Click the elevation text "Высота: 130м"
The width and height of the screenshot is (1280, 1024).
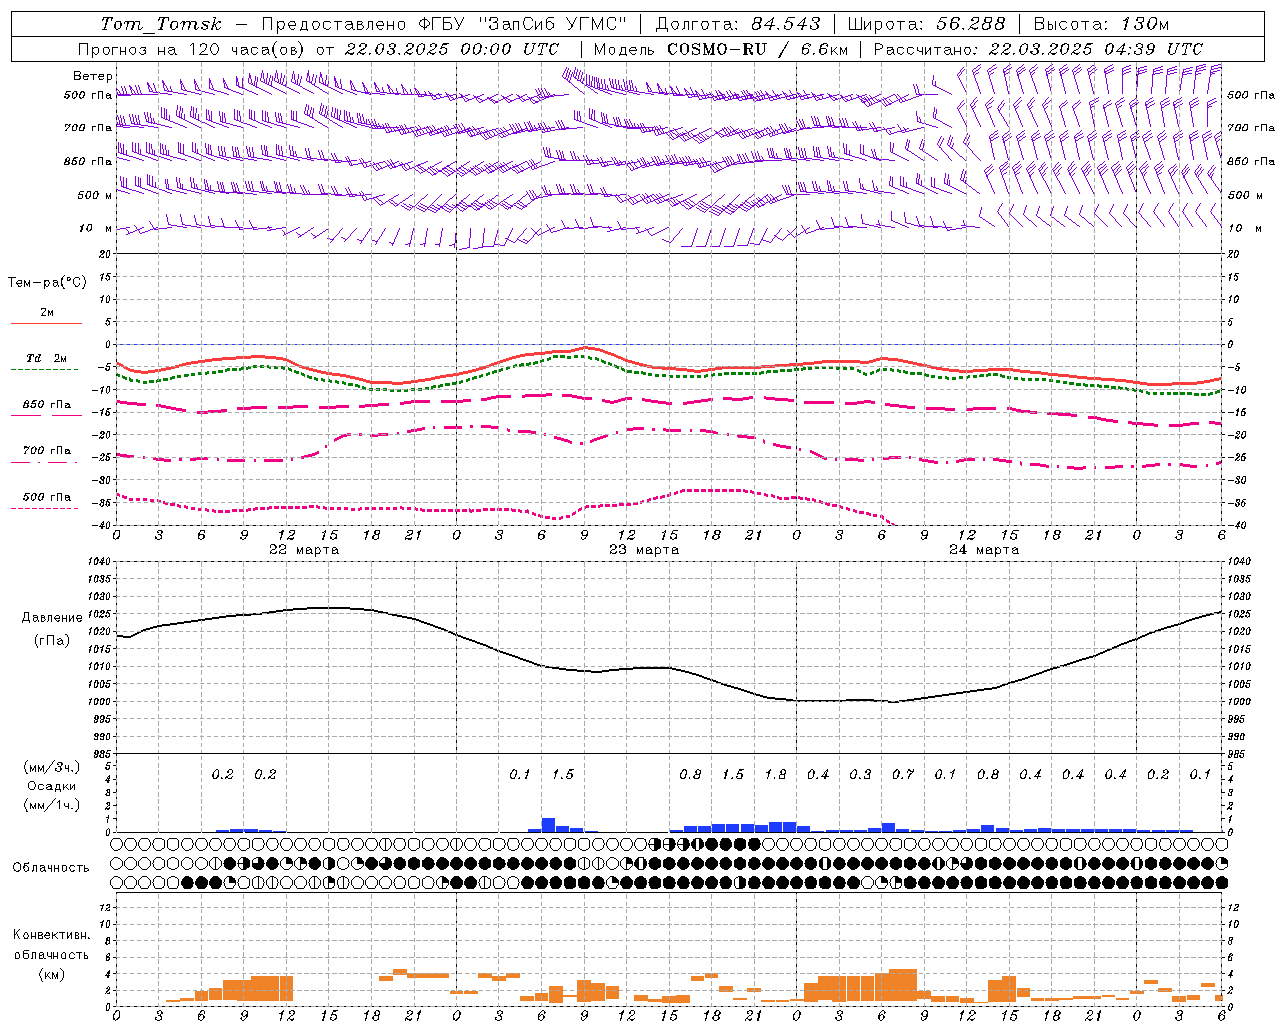[x=1101, y=24]
